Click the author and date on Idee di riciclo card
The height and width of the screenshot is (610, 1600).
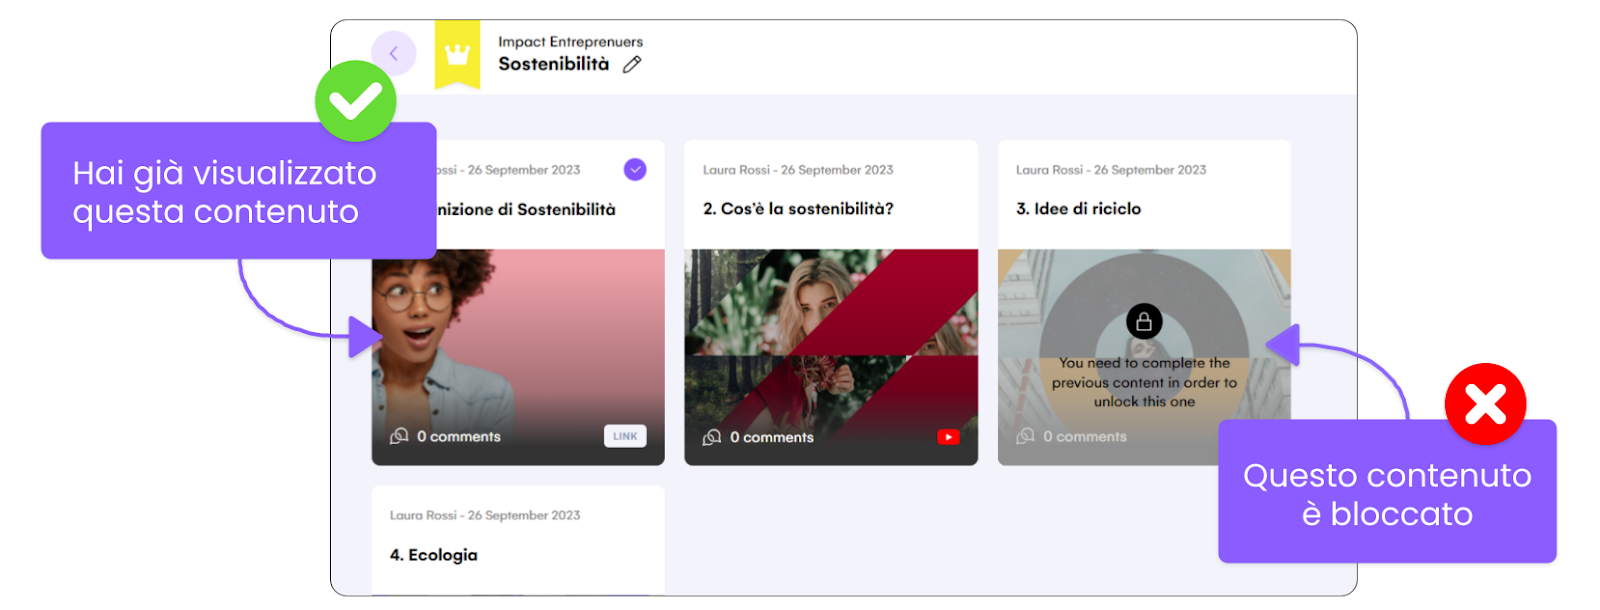[1111, 170]
